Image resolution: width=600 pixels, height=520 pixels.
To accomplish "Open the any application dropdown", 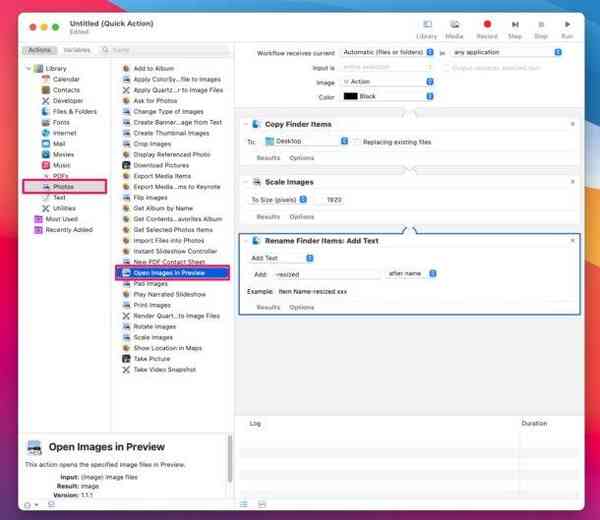I will pos(506,52).
